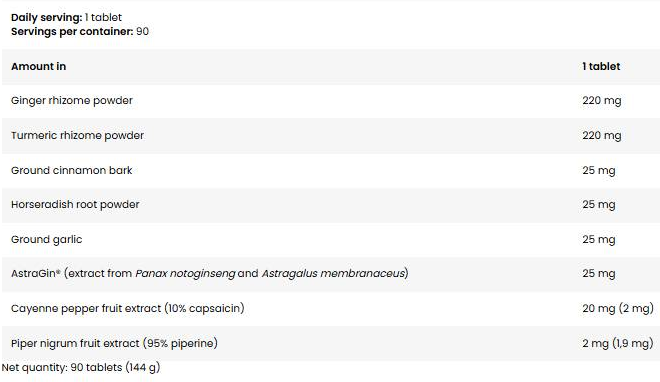Select the Ground cinnamon bark row
The image size is (660, 382).
tap(331, 170)
